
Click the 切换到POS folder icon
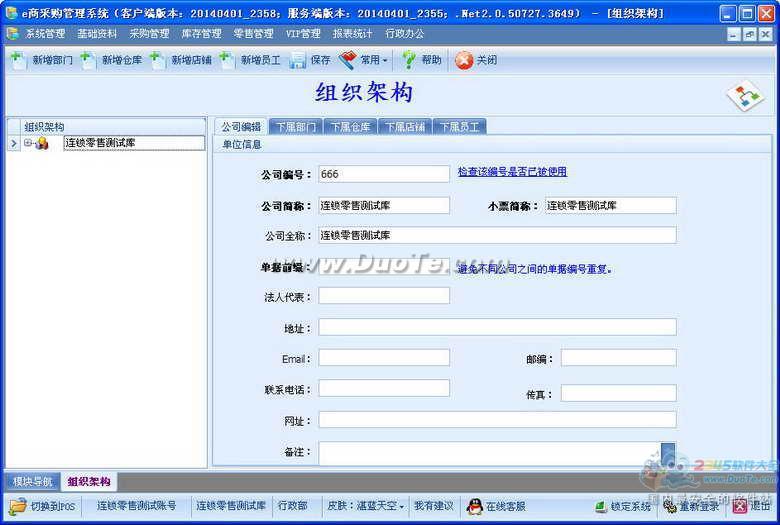pos(18,506)
